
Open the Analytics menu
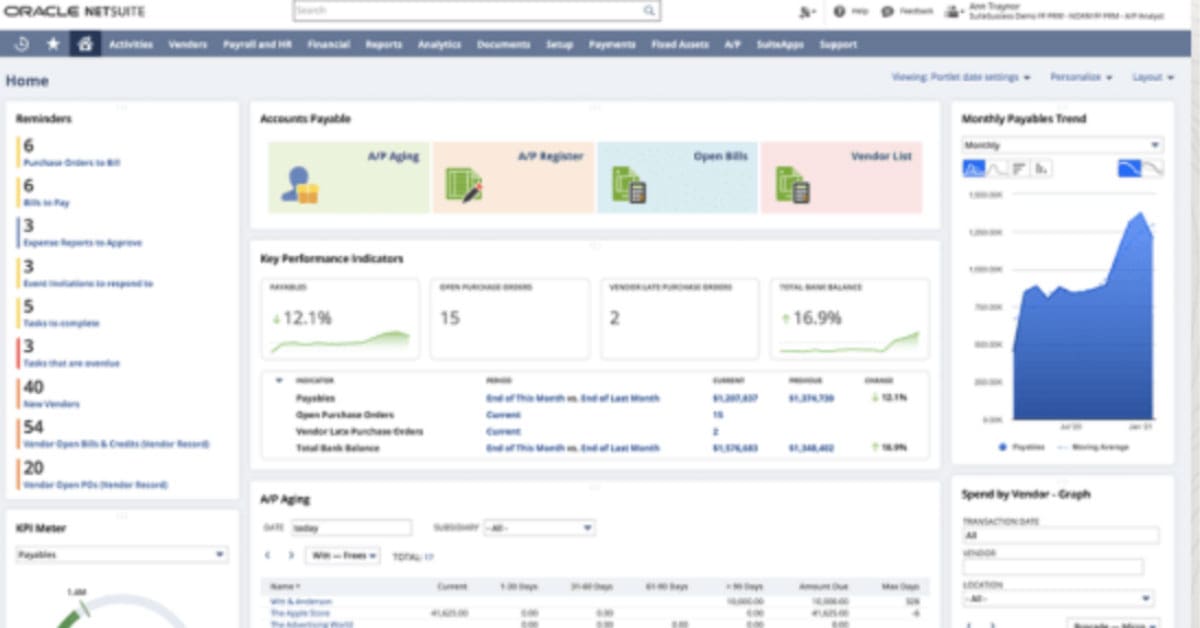pyautogui.click(x=439, y=45)
